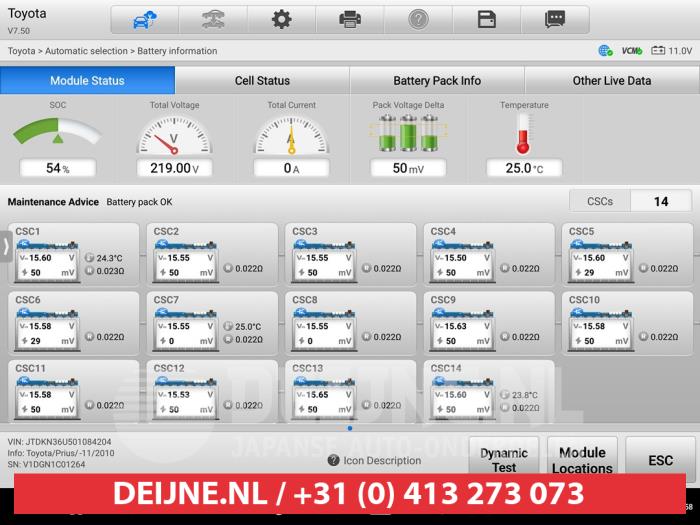Image resolution: width=700 pixels, height=525 pixels.
Task: Click SOC value 54 %
Action: 58,168
